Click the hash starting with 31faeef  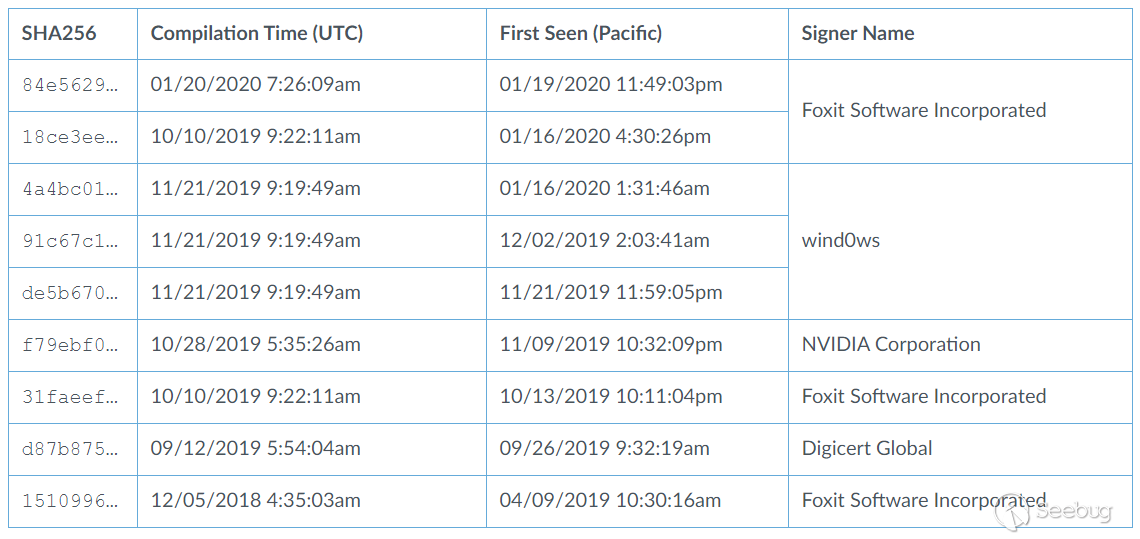point(70,397)
